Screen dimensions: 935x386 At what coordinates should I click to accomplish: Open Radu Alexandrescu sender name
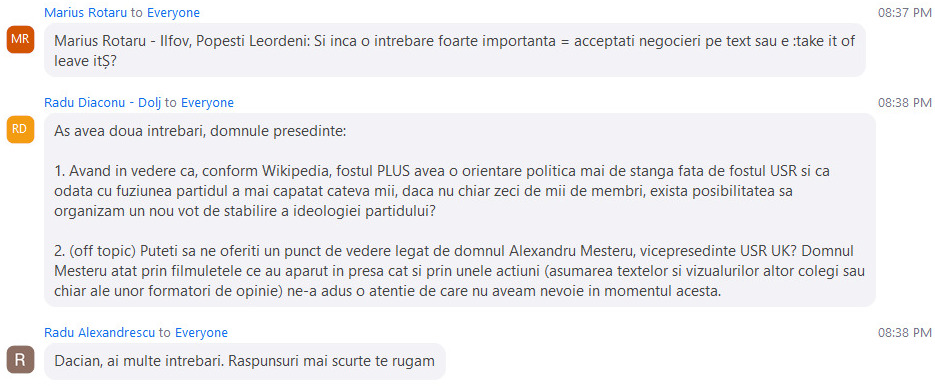coord(100,332)
